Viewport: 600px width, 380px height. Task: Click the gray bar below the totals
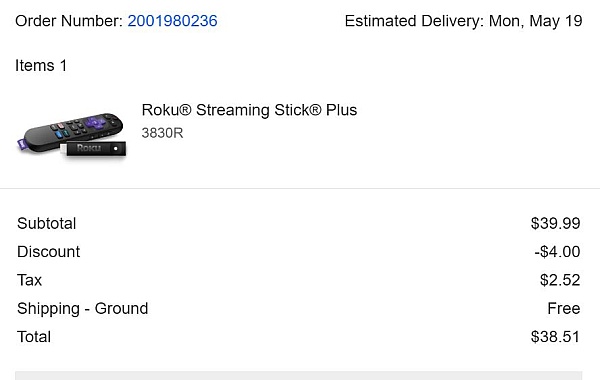(x=298, y=375)
